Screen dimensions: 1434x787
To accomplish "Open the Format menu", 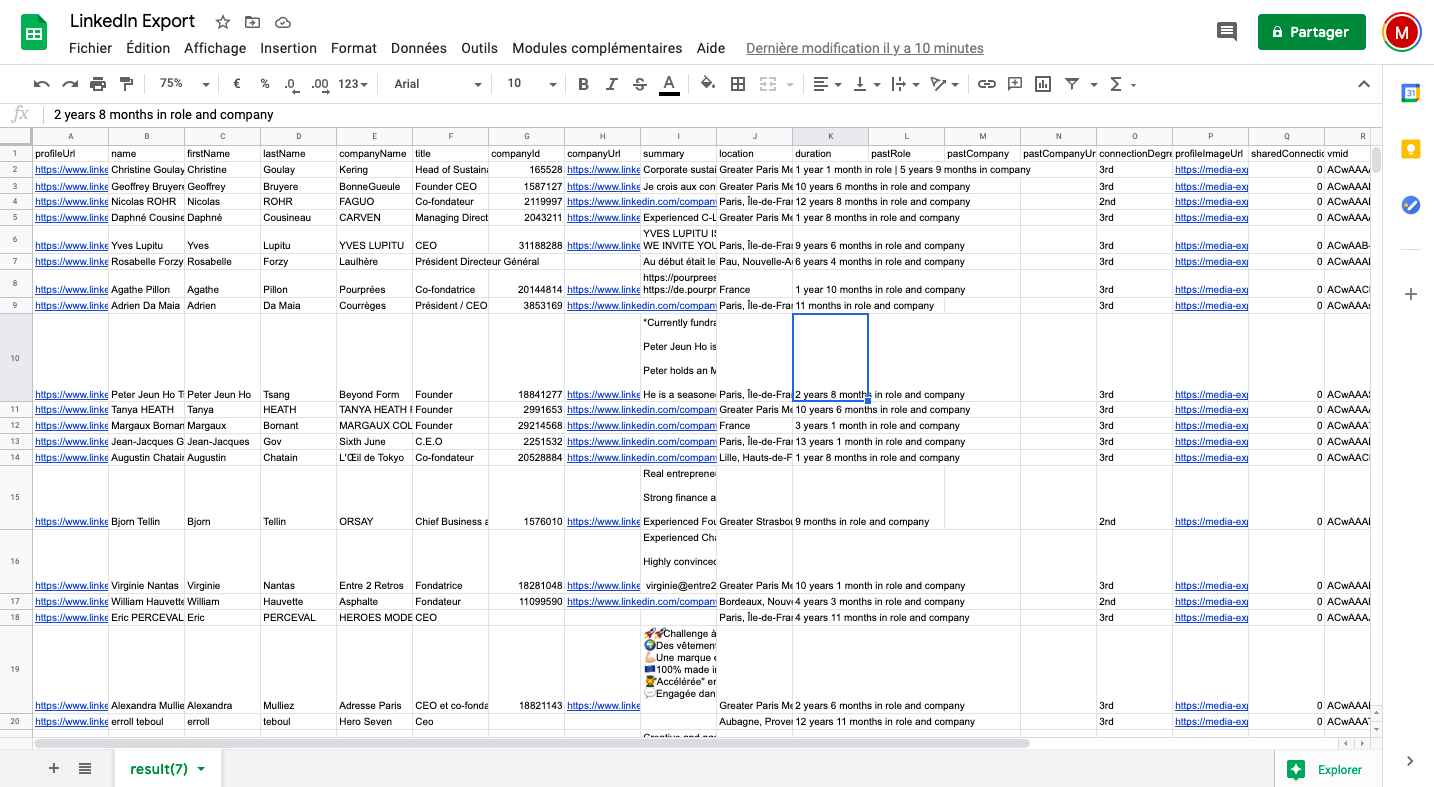I will [354, 48].
